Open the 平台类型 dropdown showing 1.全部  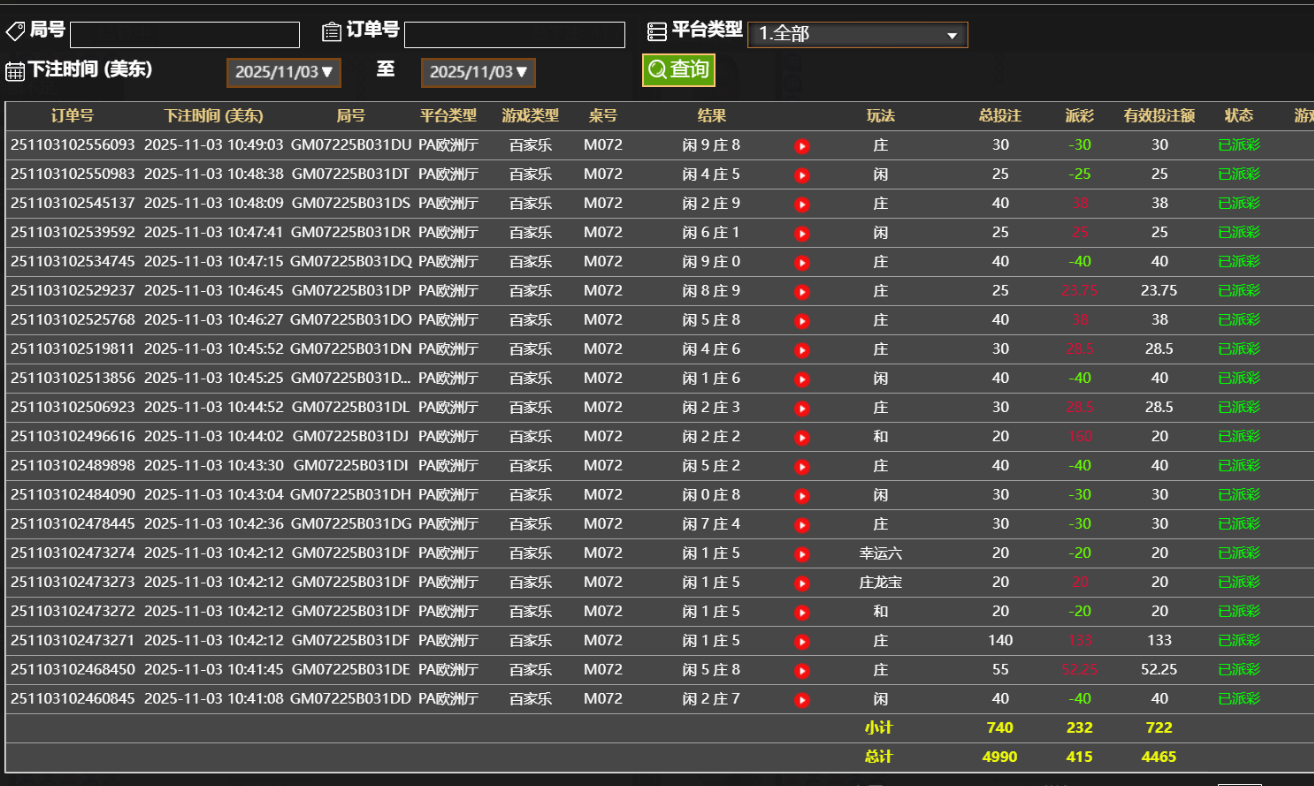point(857,33)
